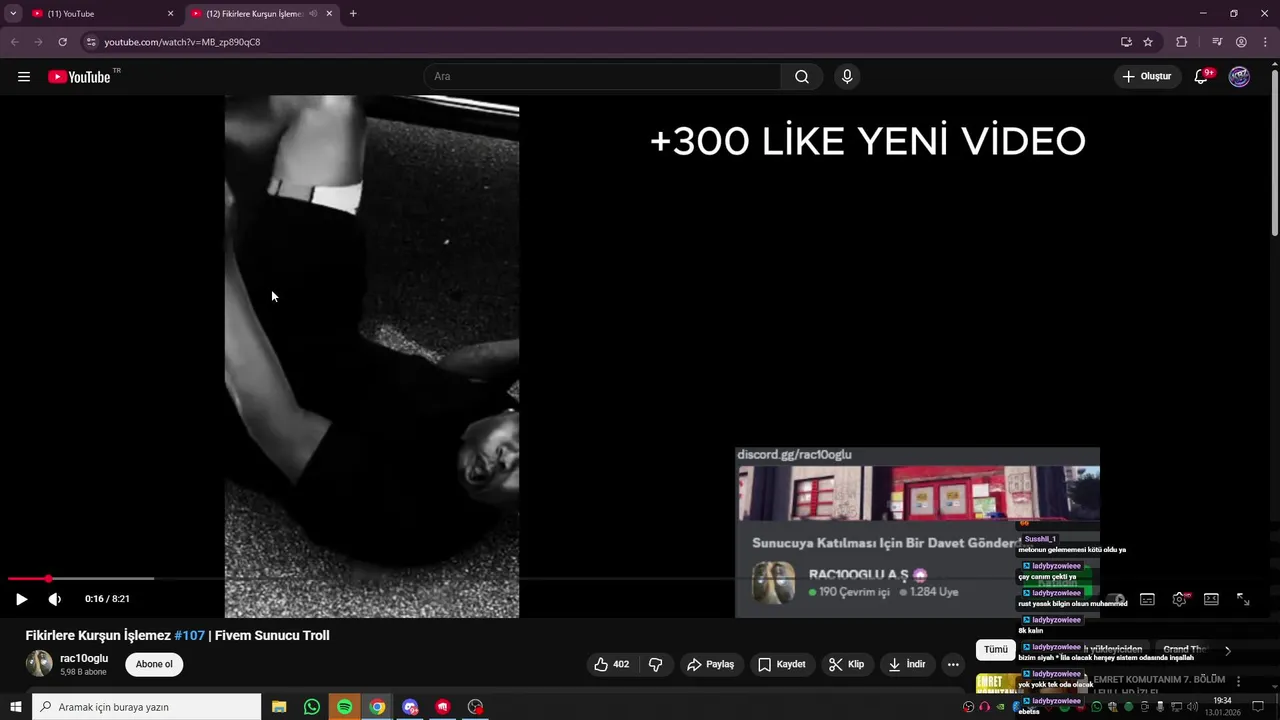Open Chrome from the taskbar

[377, 707]
